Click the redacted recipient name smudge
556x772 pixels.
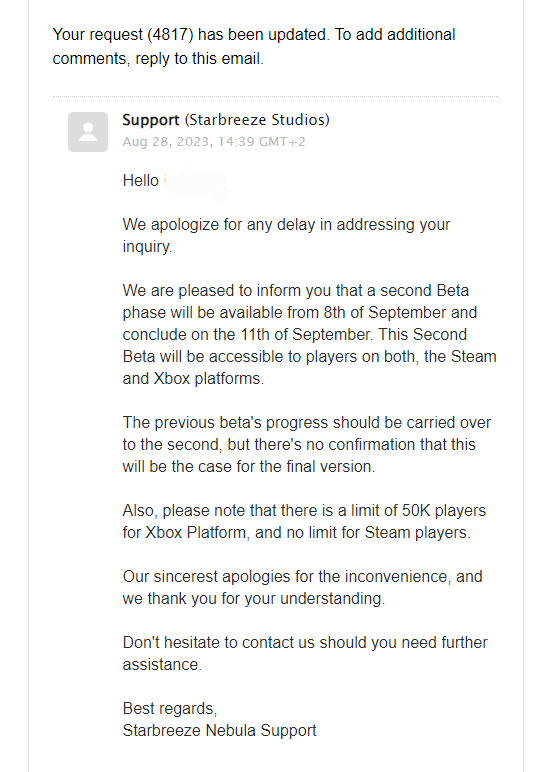click(x=196, y=183)
